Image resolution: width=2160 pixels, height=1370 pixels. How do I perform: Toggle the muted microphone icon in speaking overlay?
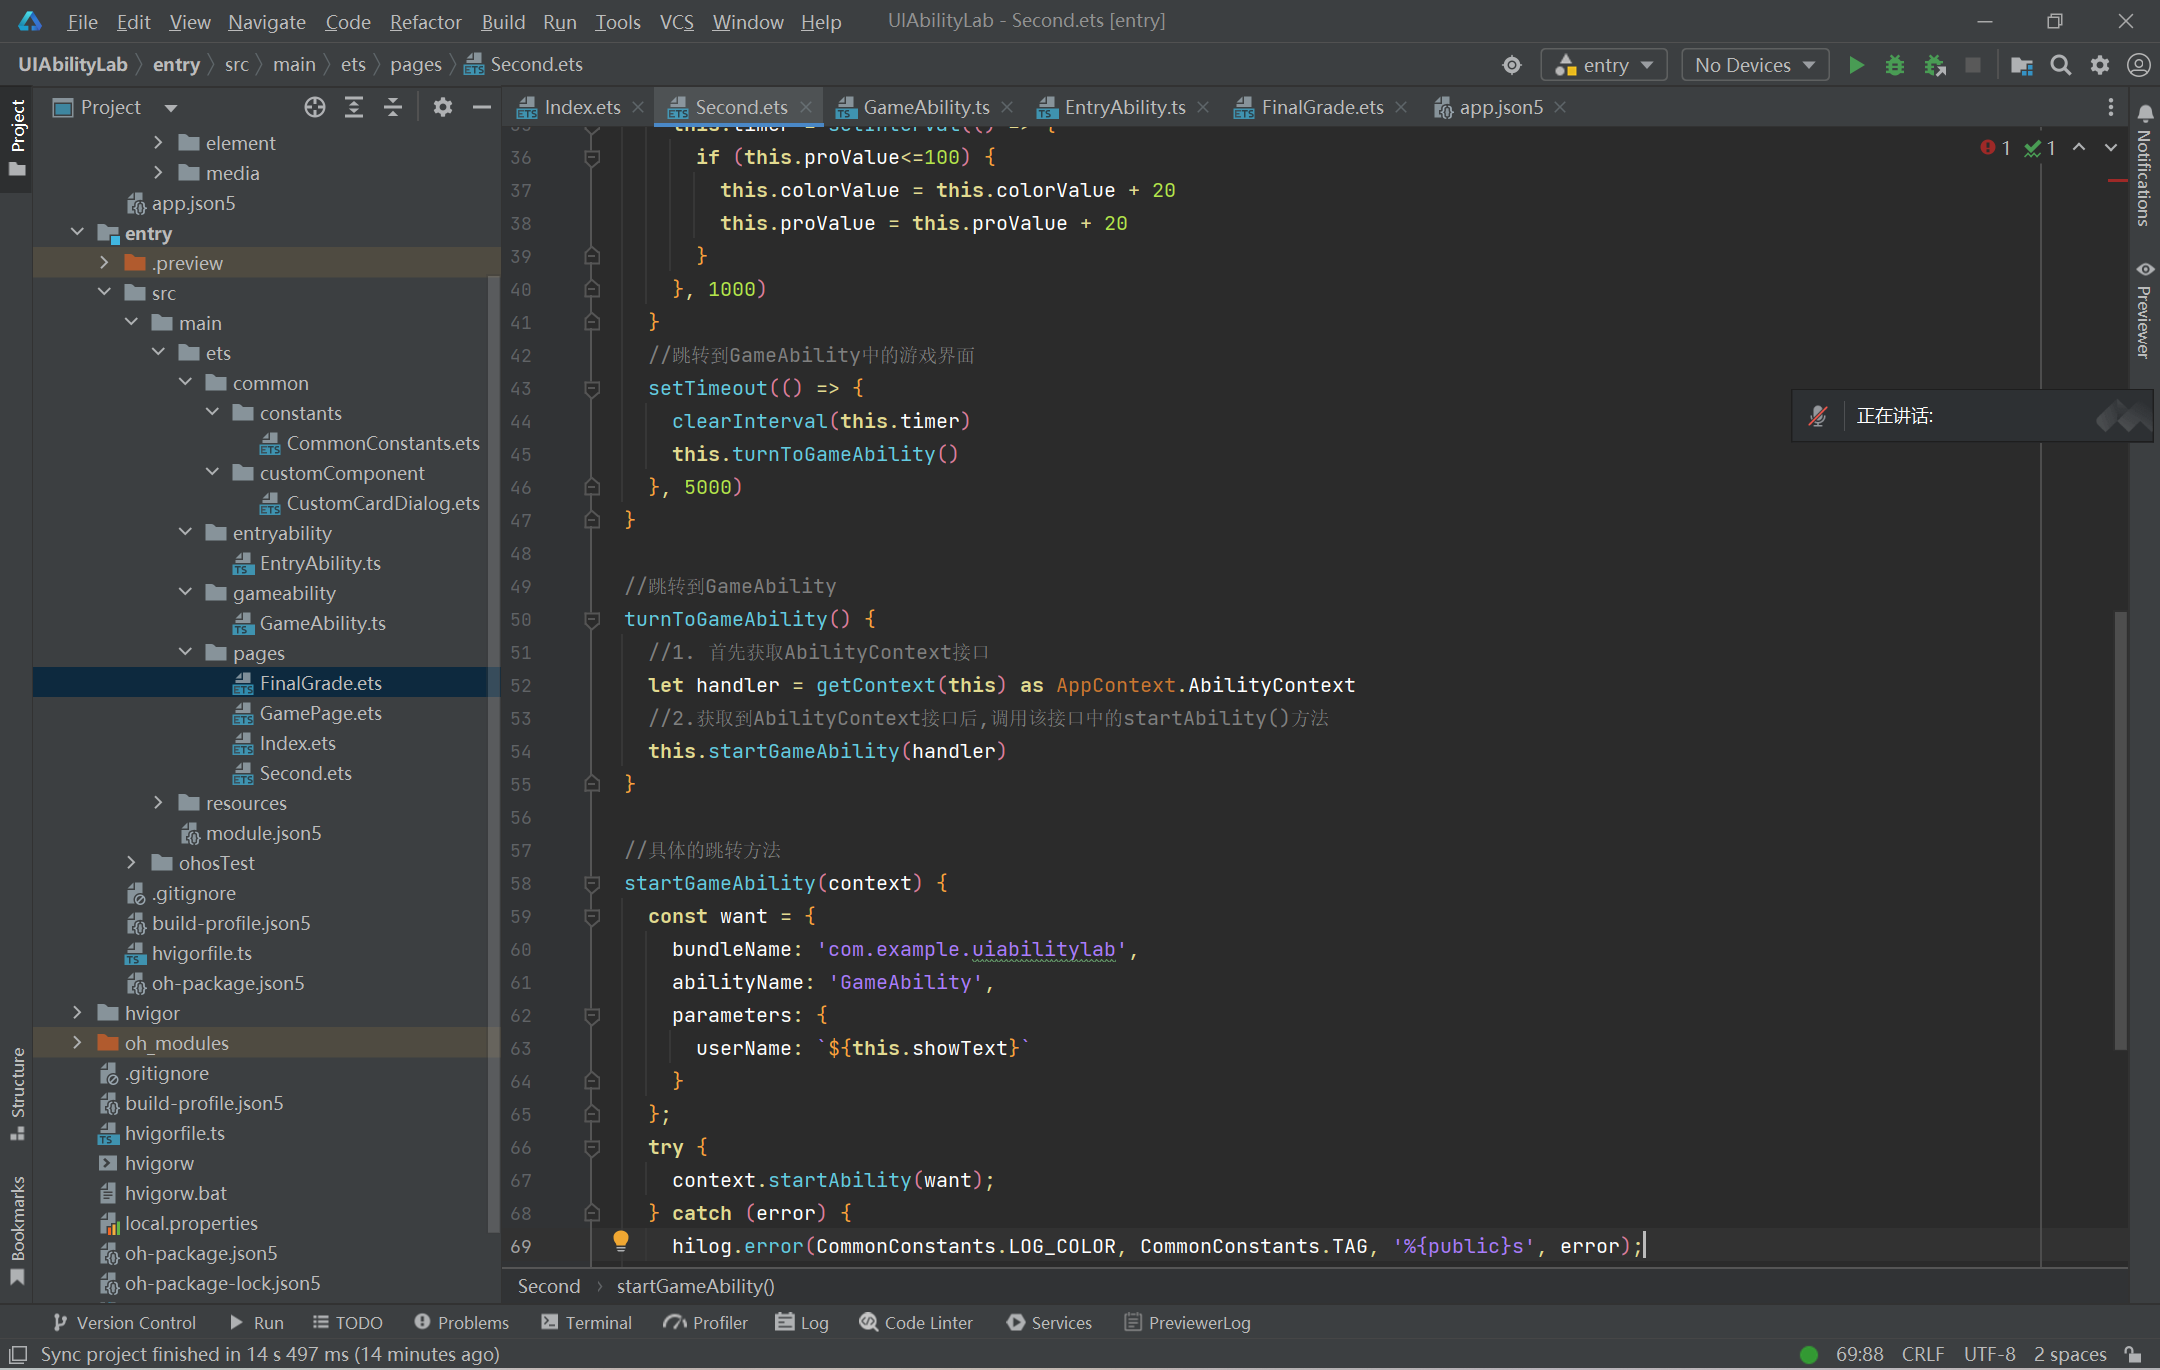1818,416
